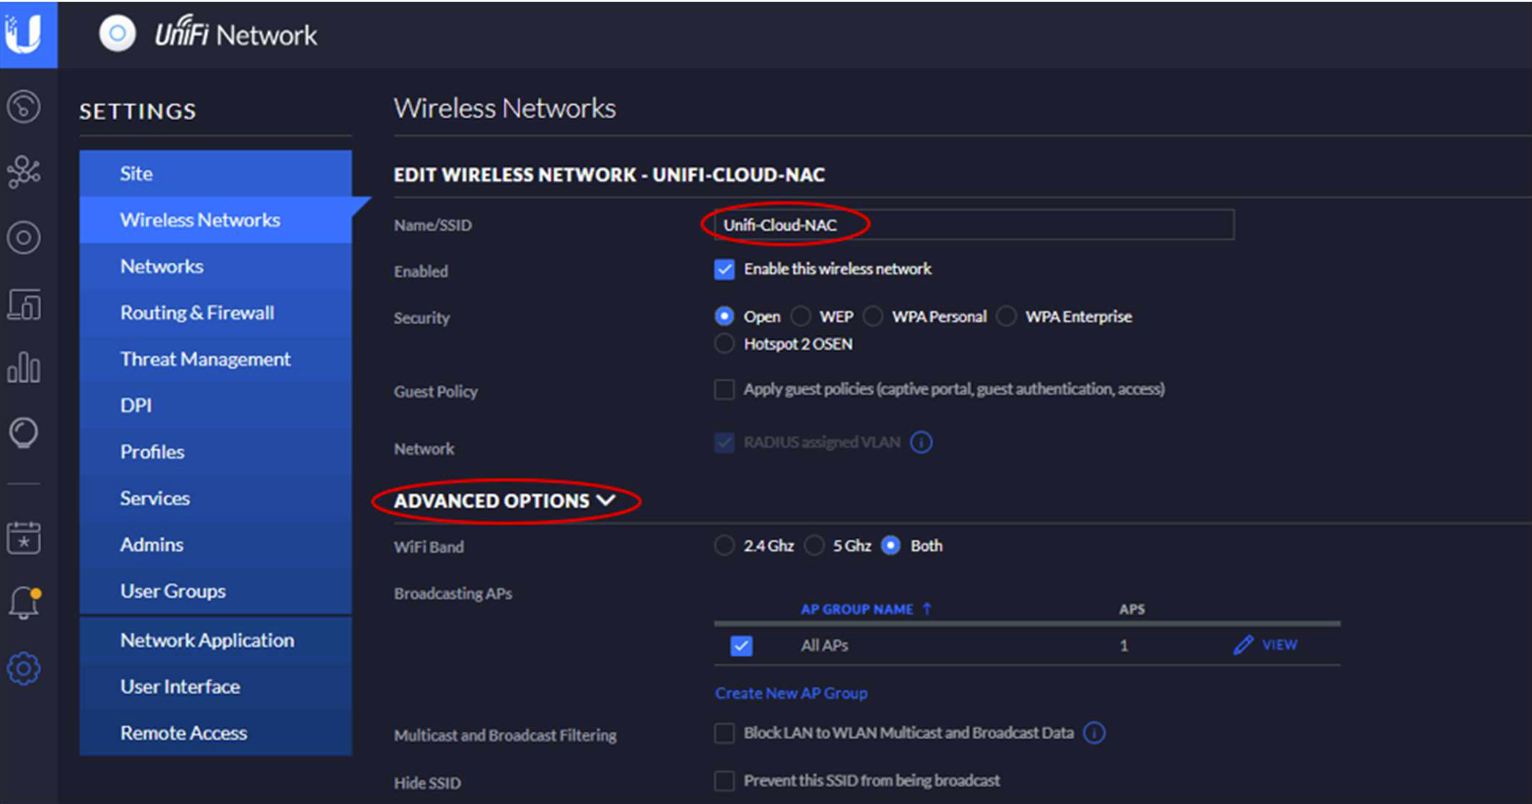Screen dimensions: 1532x804
Task: Select the WEP security radio button
Action: 801,316
